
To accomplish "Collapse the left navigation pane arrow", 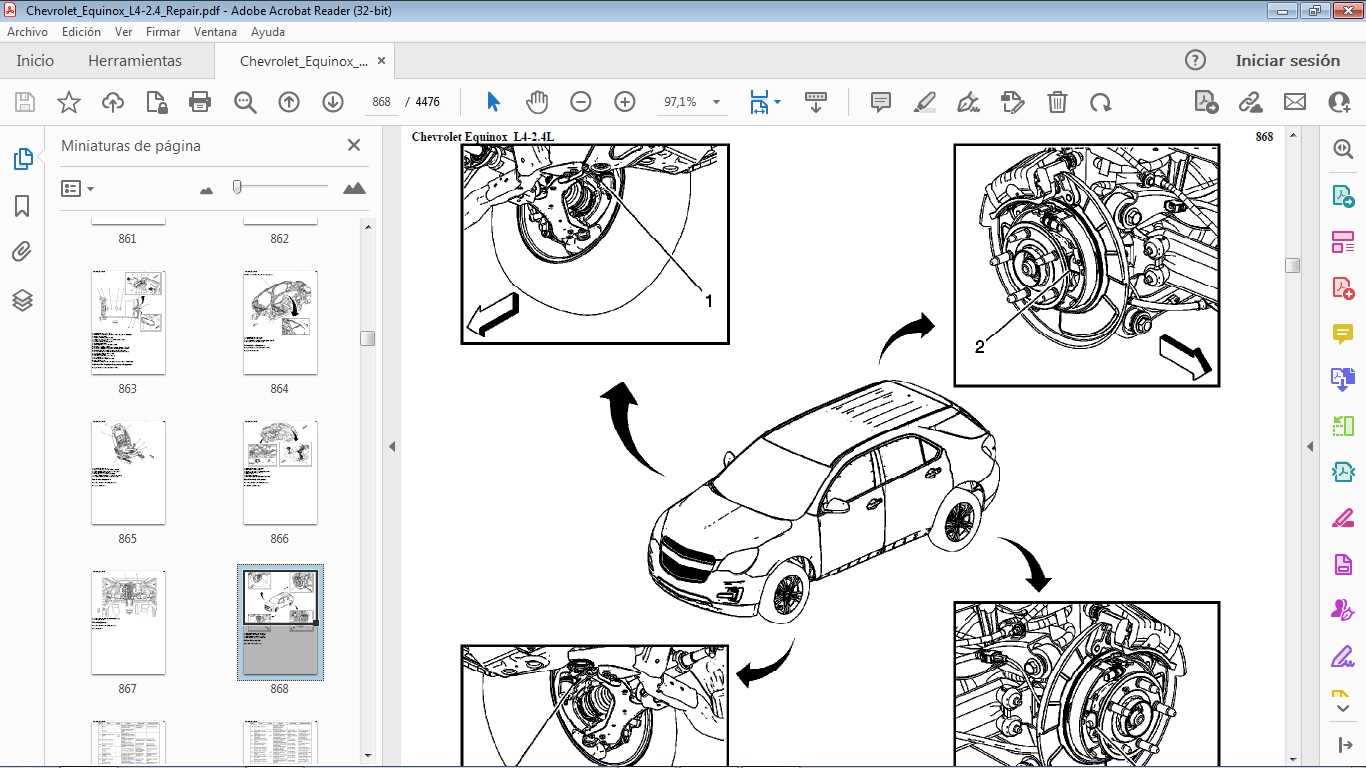I will [x=392, y=447].
